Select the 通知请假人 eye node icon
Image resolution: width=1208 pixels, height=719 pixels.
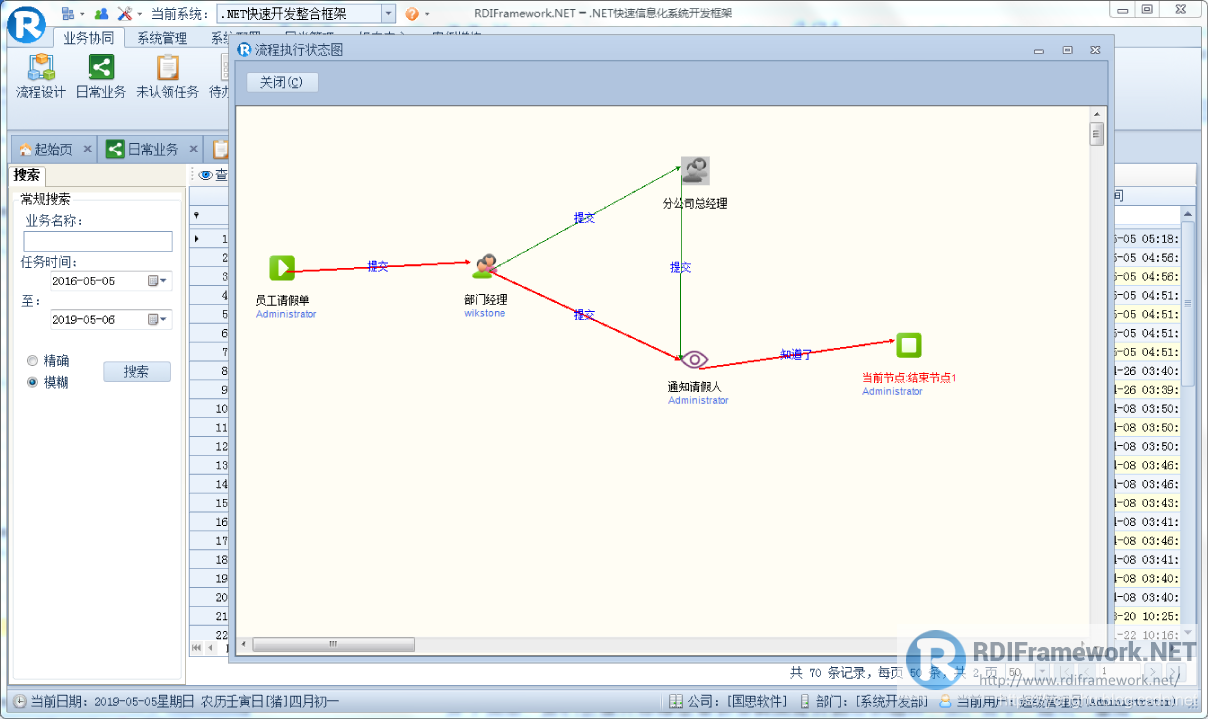click(695, 359)
